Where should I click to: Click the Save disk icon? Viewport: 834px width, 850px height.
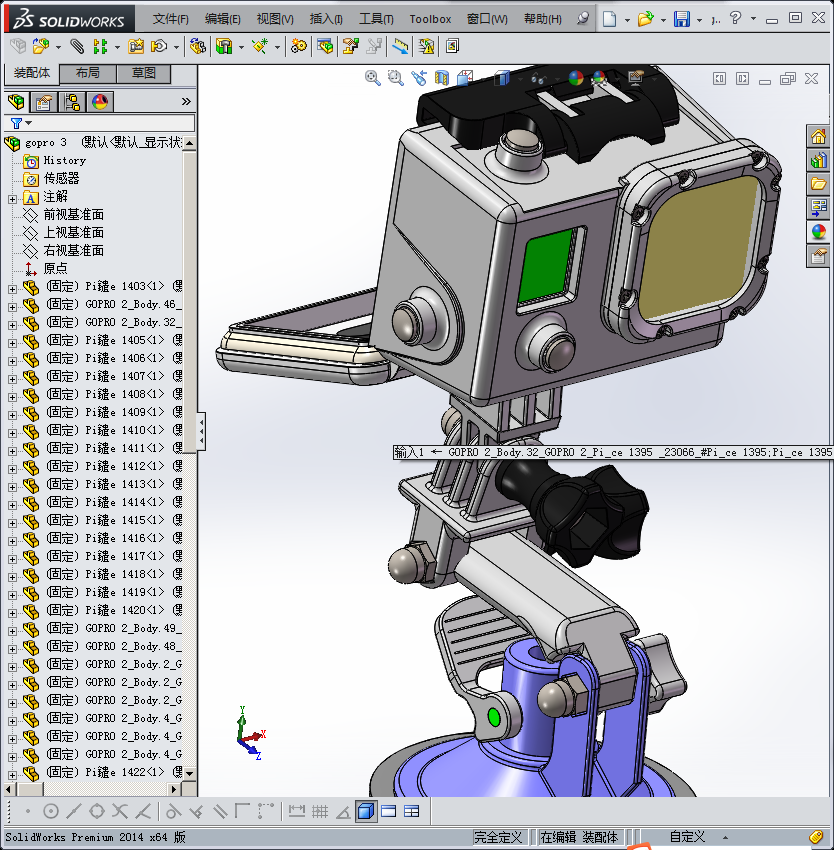681,19
